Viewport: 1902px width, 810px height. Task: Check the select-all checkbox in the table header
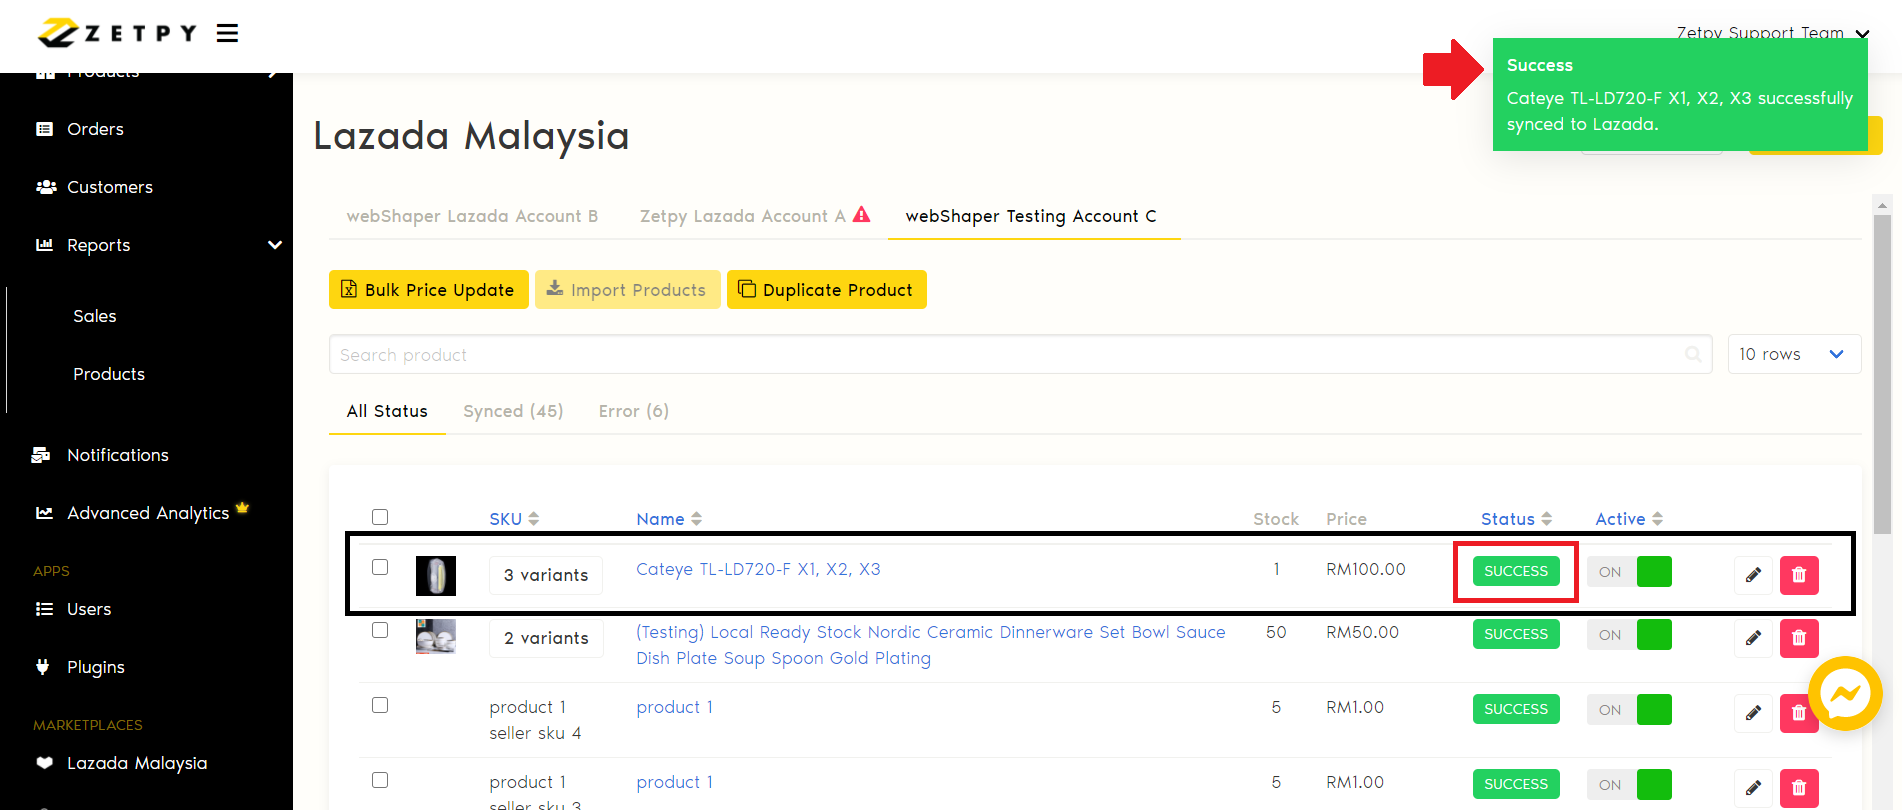pos(380,517)
